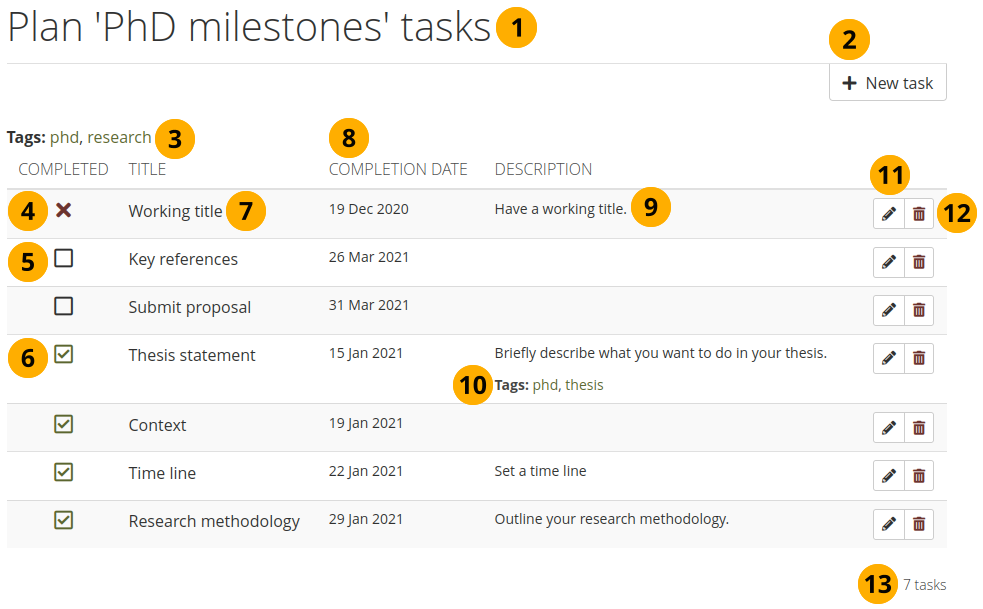Image resolution: width=983 pixels, height=609 pixels.
Task: Uncheck the Thesis statement checkbox
Action: pyautogui.click(x=64, y=354)
